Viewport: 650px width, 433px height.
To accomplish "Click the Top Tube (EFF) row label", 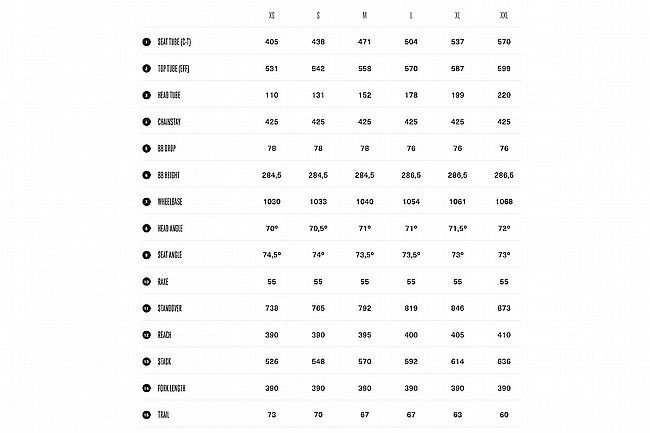I will [x=174, y=69].
